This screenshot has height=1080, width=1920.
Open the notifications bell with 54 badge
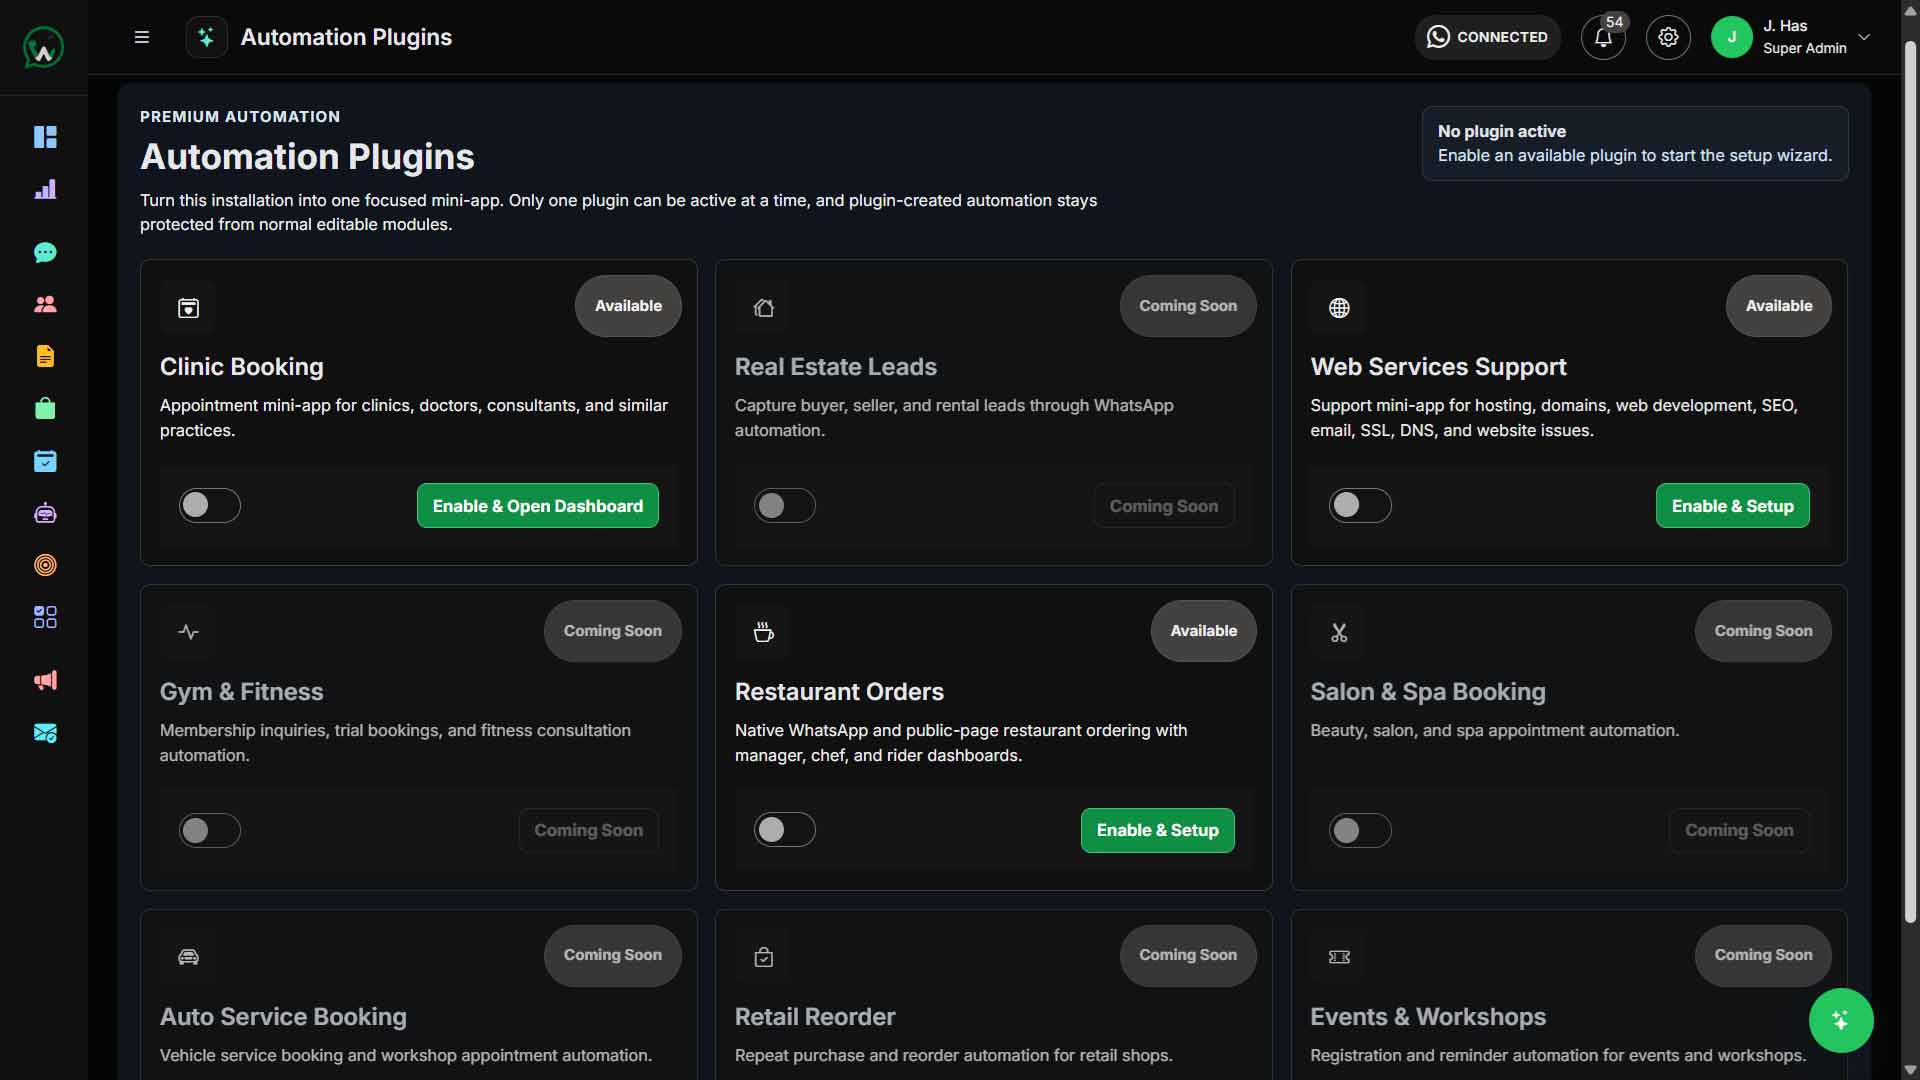tap(1603, 37)
